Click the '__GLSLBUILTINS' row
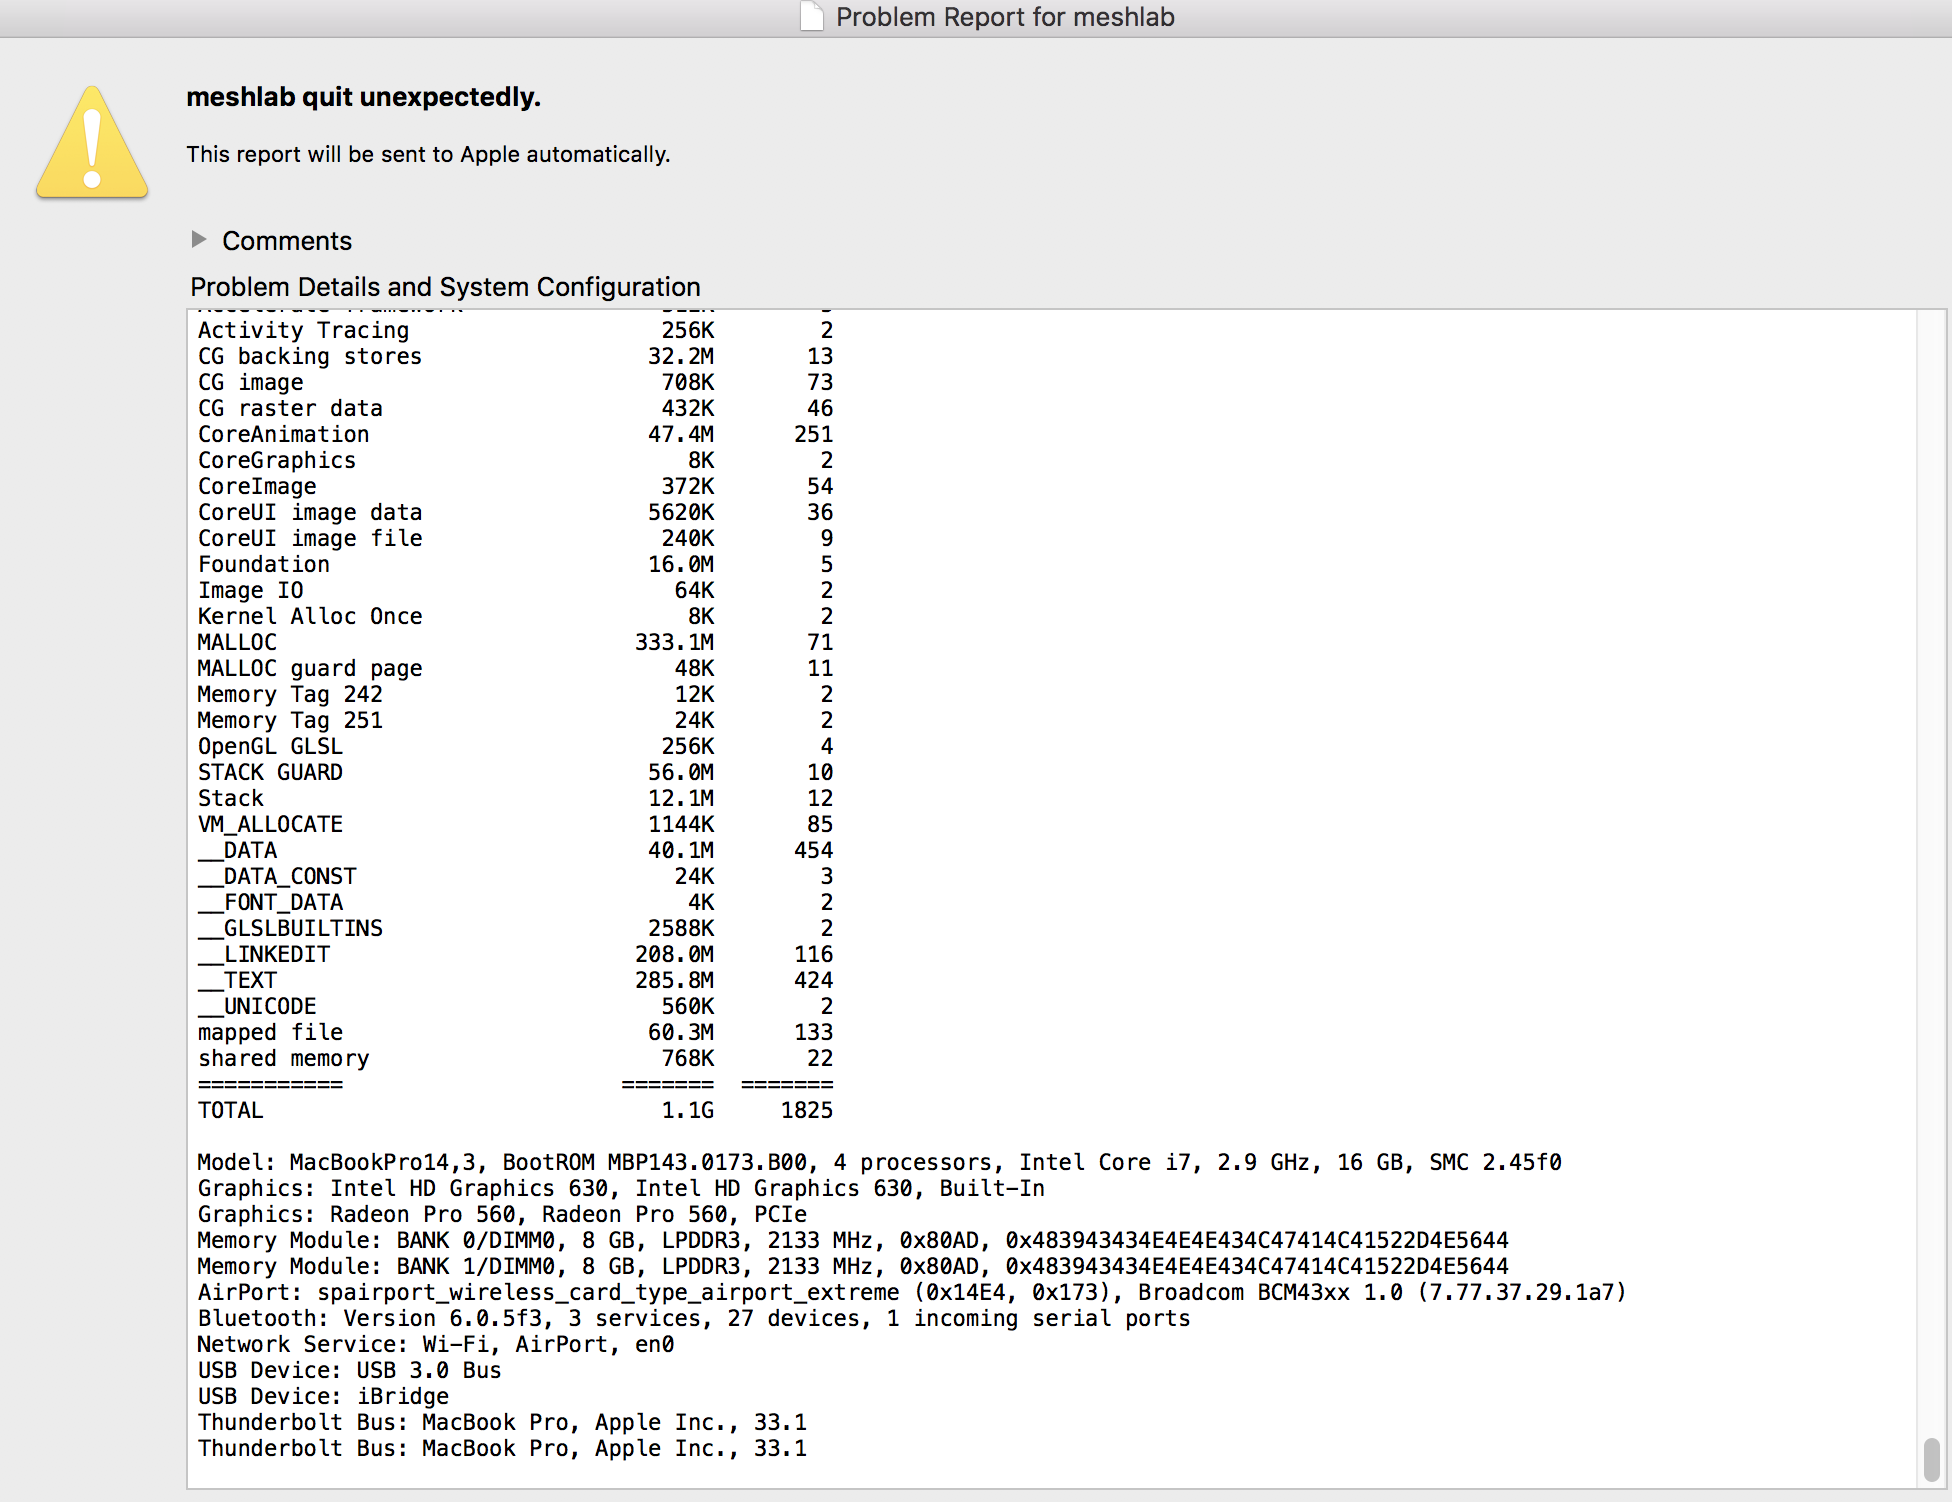1952x1502 pixels. click(515, 928)
